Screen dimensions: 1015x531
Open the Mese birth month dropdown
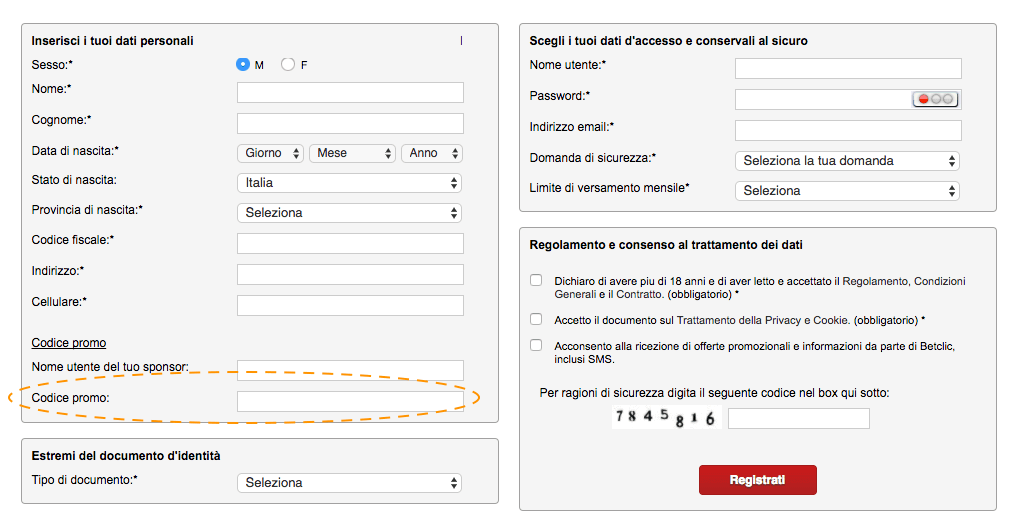[x=352, y=153]
